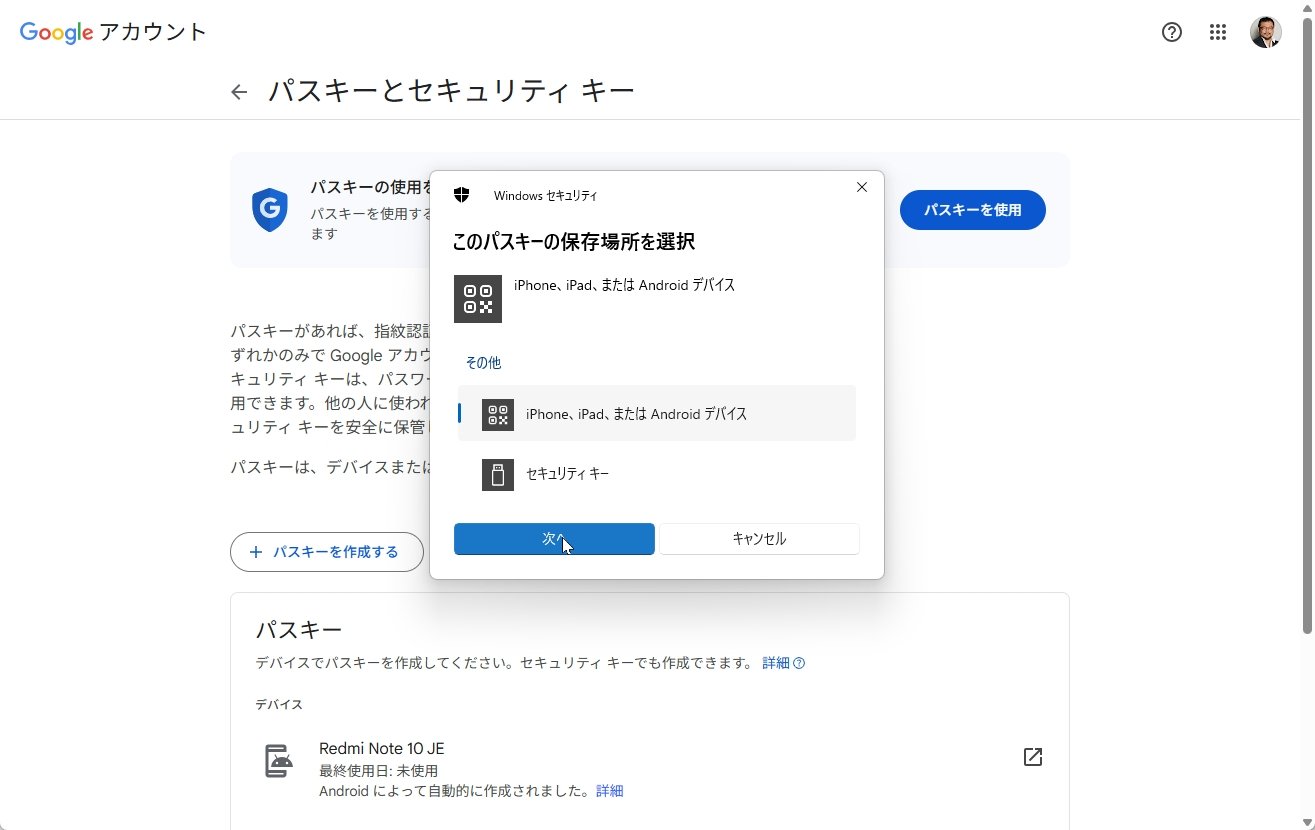Image resolution: width=1315 pixels, height=830 pixels.
Task: Click the その他 heading in dialog
Action: click(483, 363)
